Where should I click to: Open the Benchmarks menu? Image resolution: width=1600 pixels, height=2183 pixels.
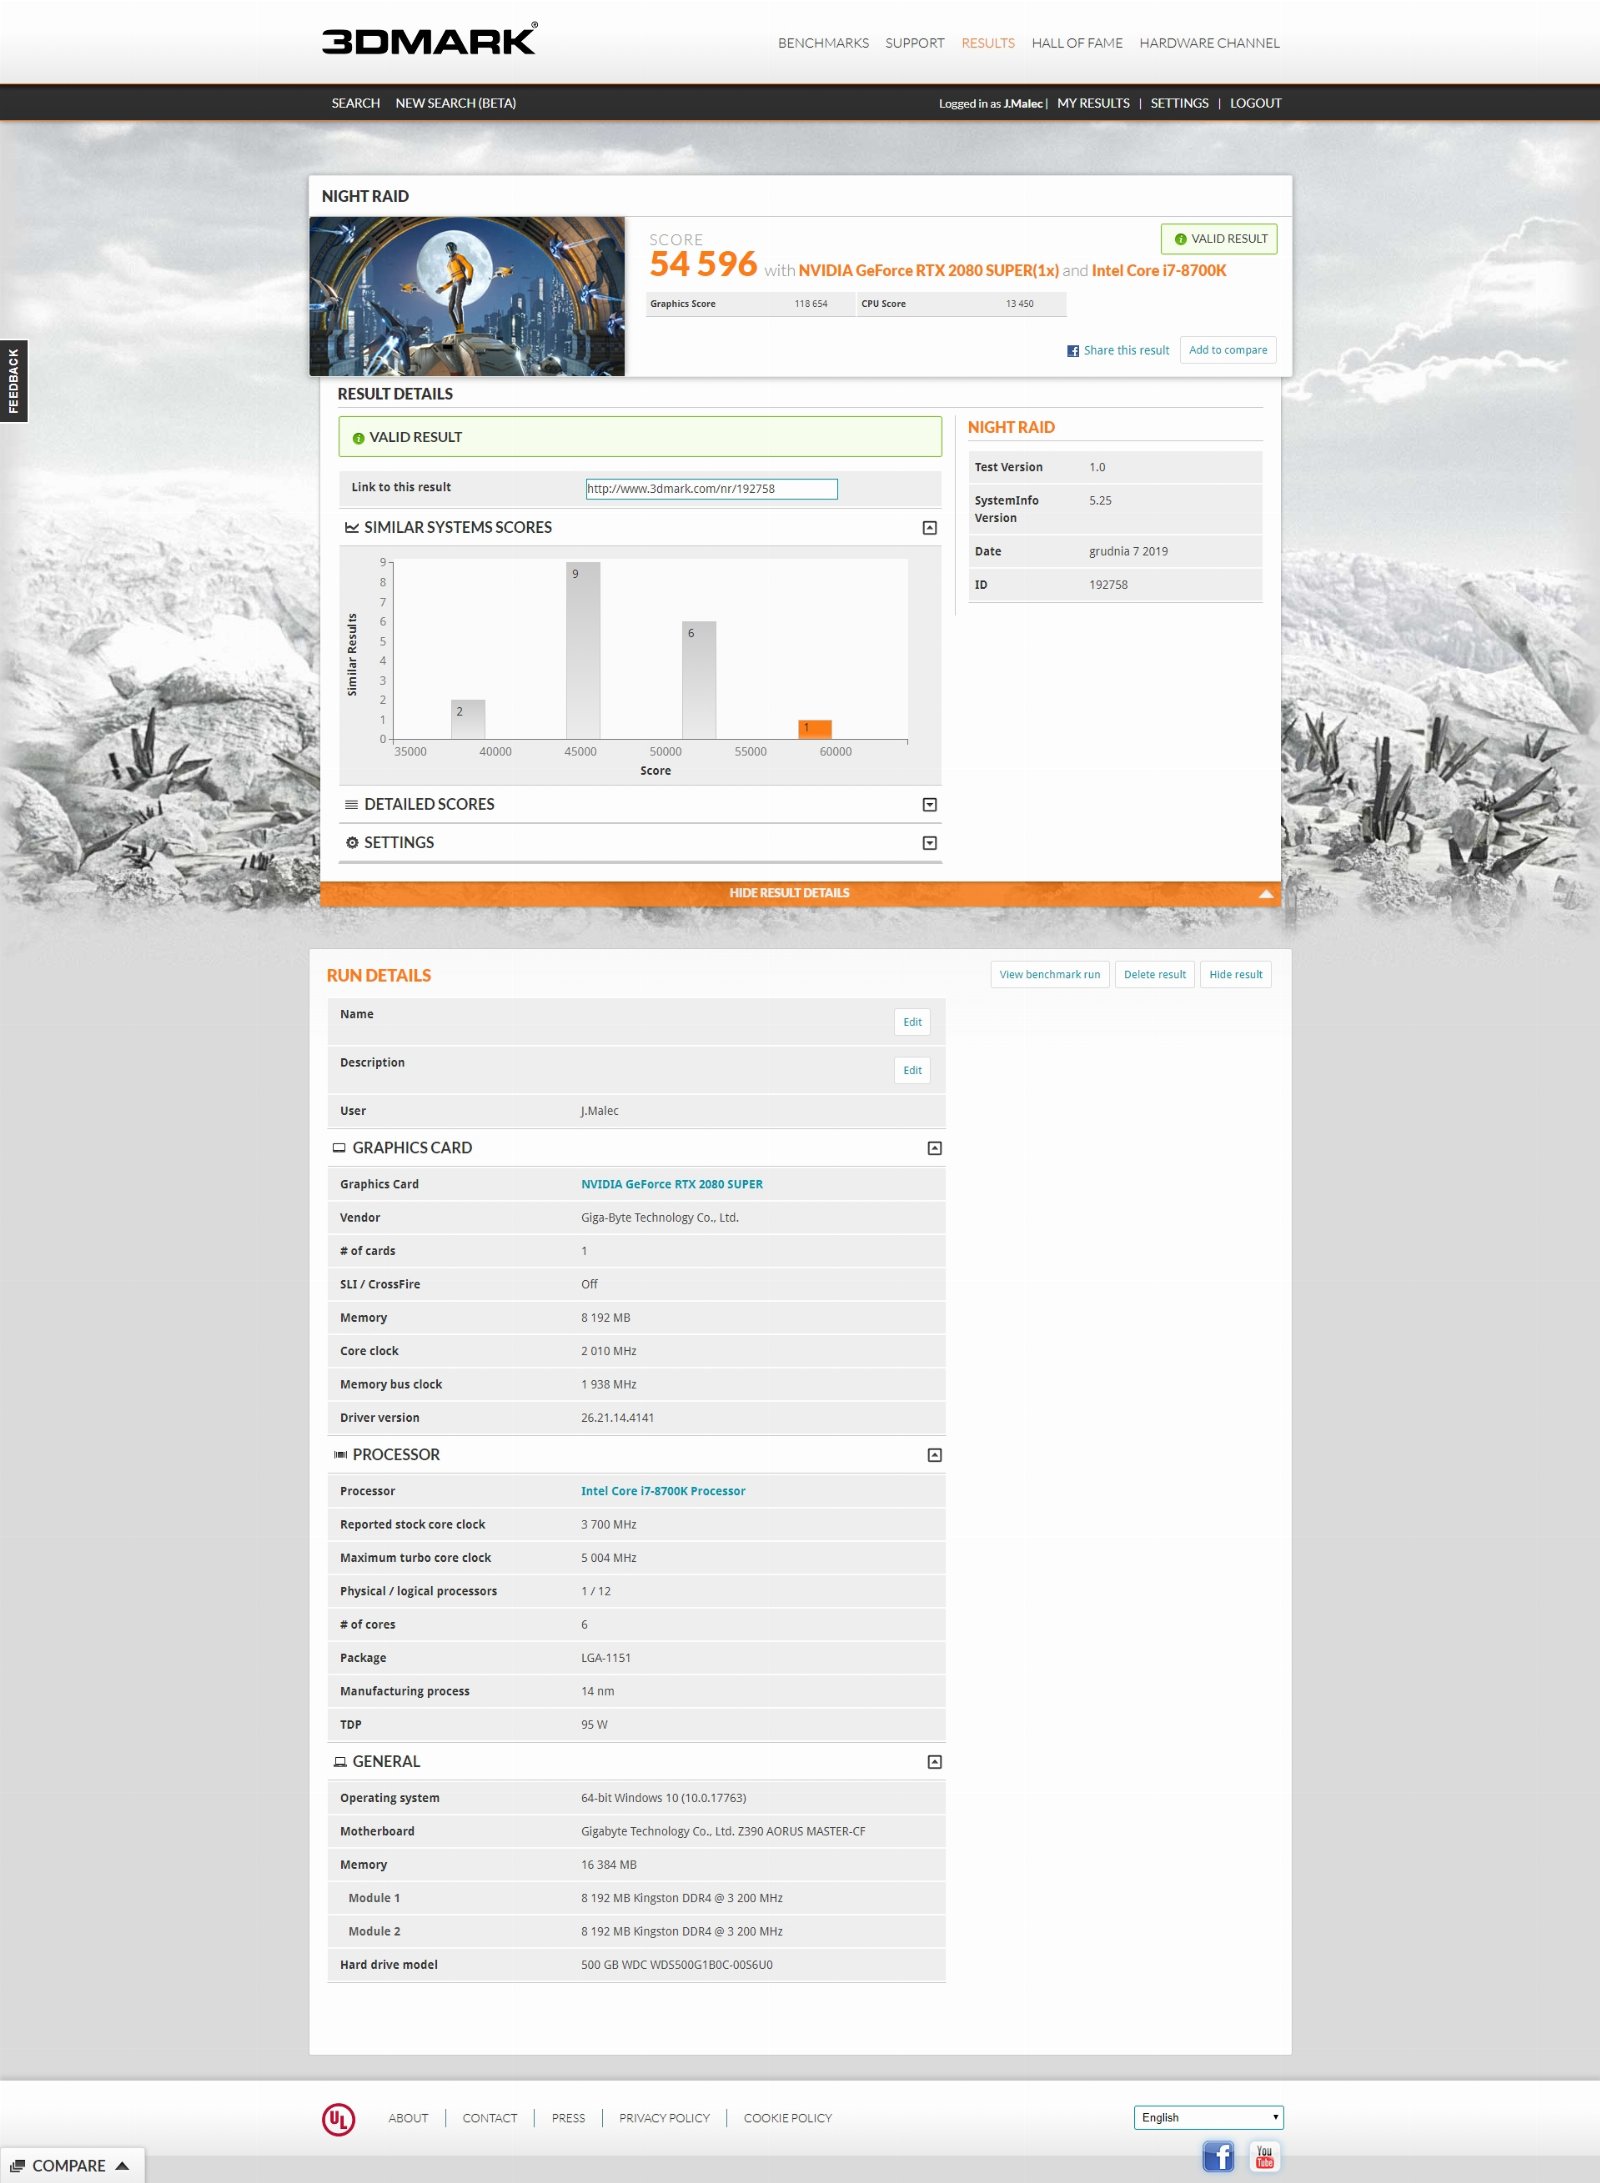click(823, 43)
